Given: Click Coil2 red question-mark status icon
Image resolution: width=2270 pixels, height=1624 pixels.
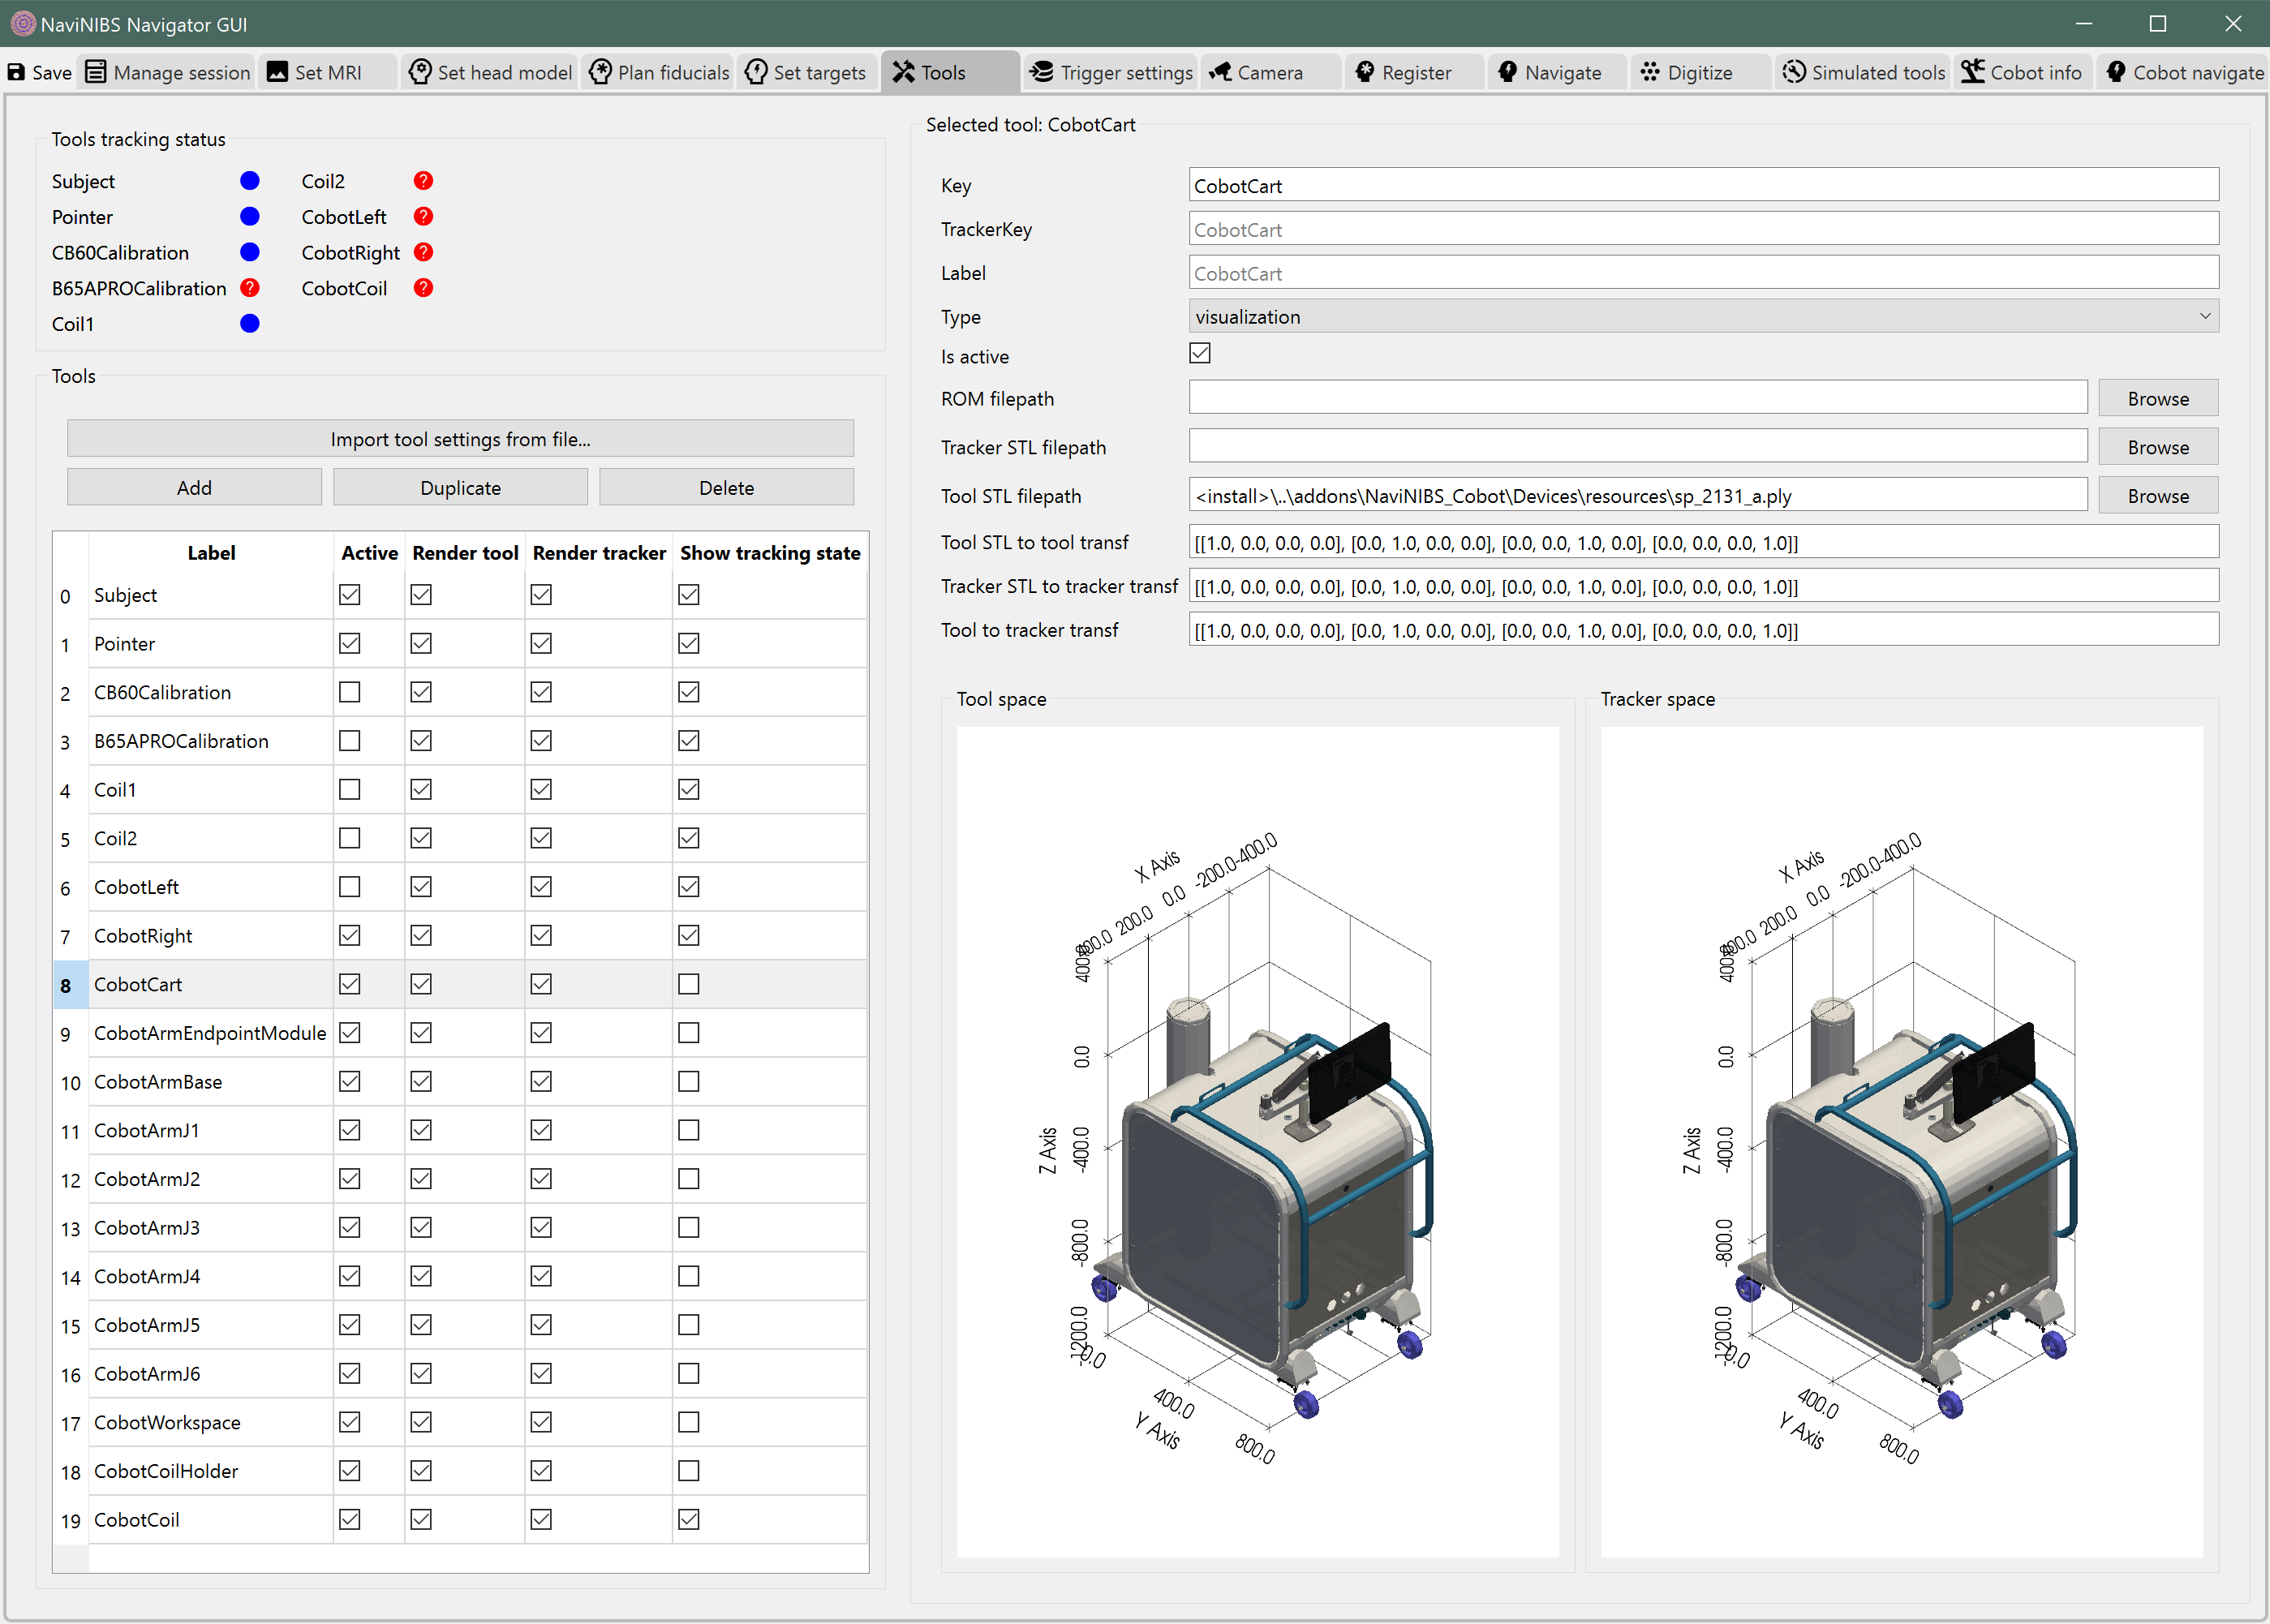Looking at the screenshot, I should pos(423,181).
